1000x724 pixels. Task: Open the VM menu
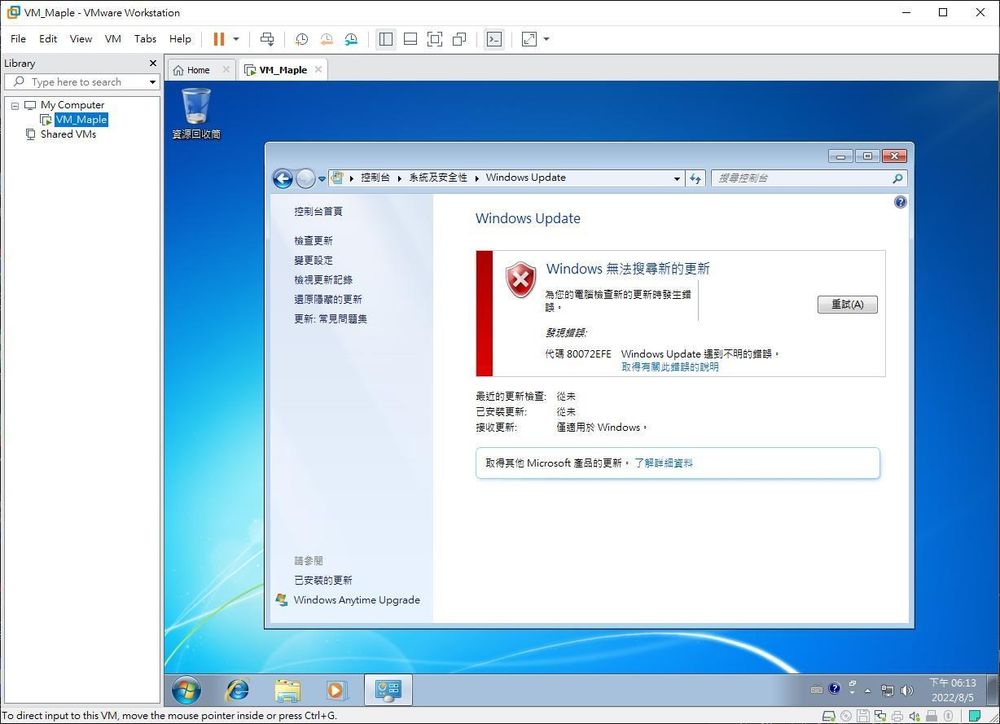coord(112,39)
